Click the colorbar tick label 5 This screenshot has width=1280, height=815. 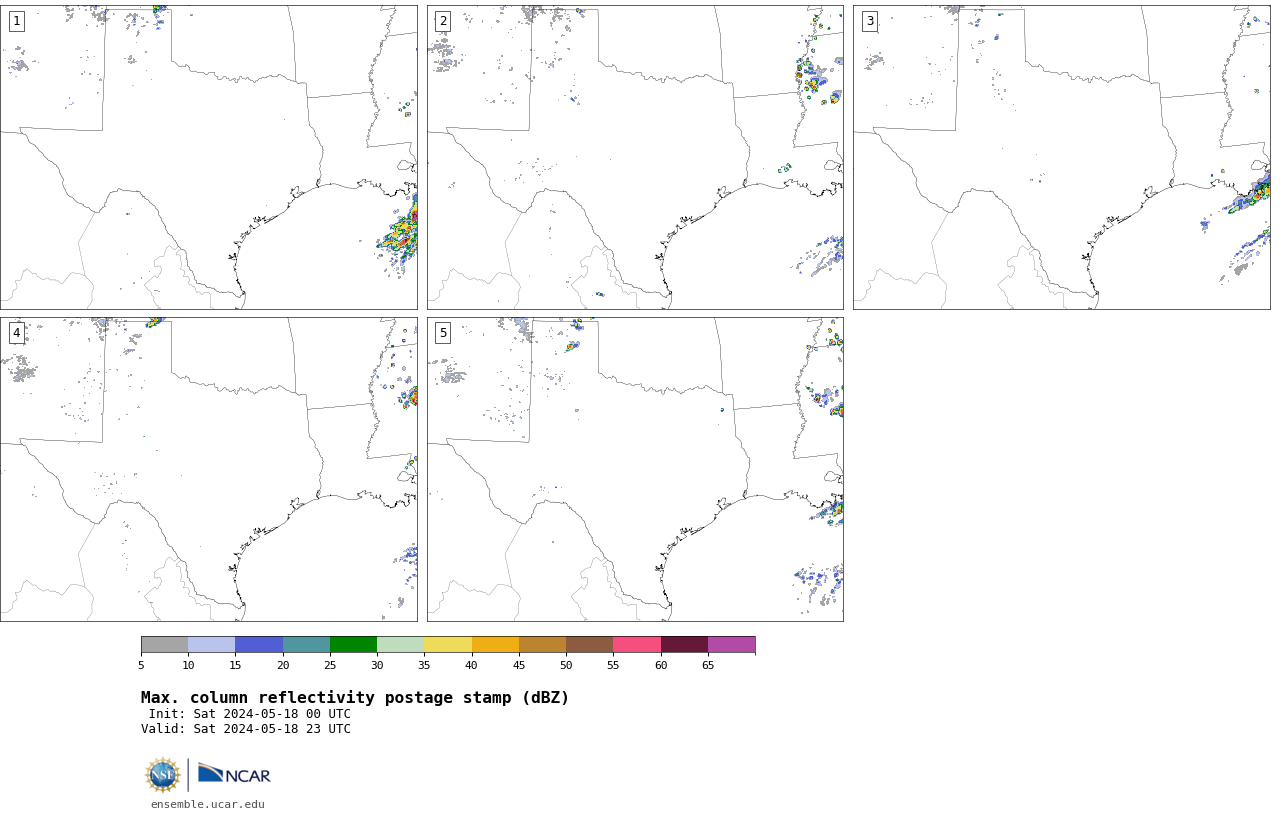tap(141, 665)
